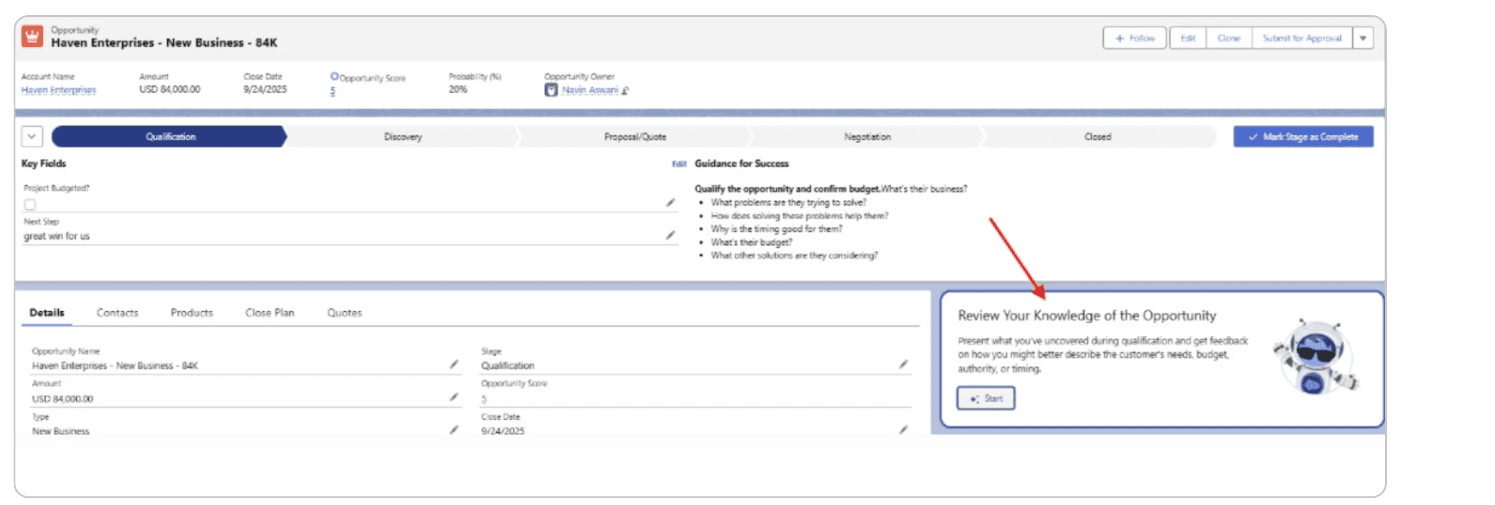Viewport: 1495px width, 505px height.
Task: Click 'What other solutions are they considering?'
Action: pos(794,255)
